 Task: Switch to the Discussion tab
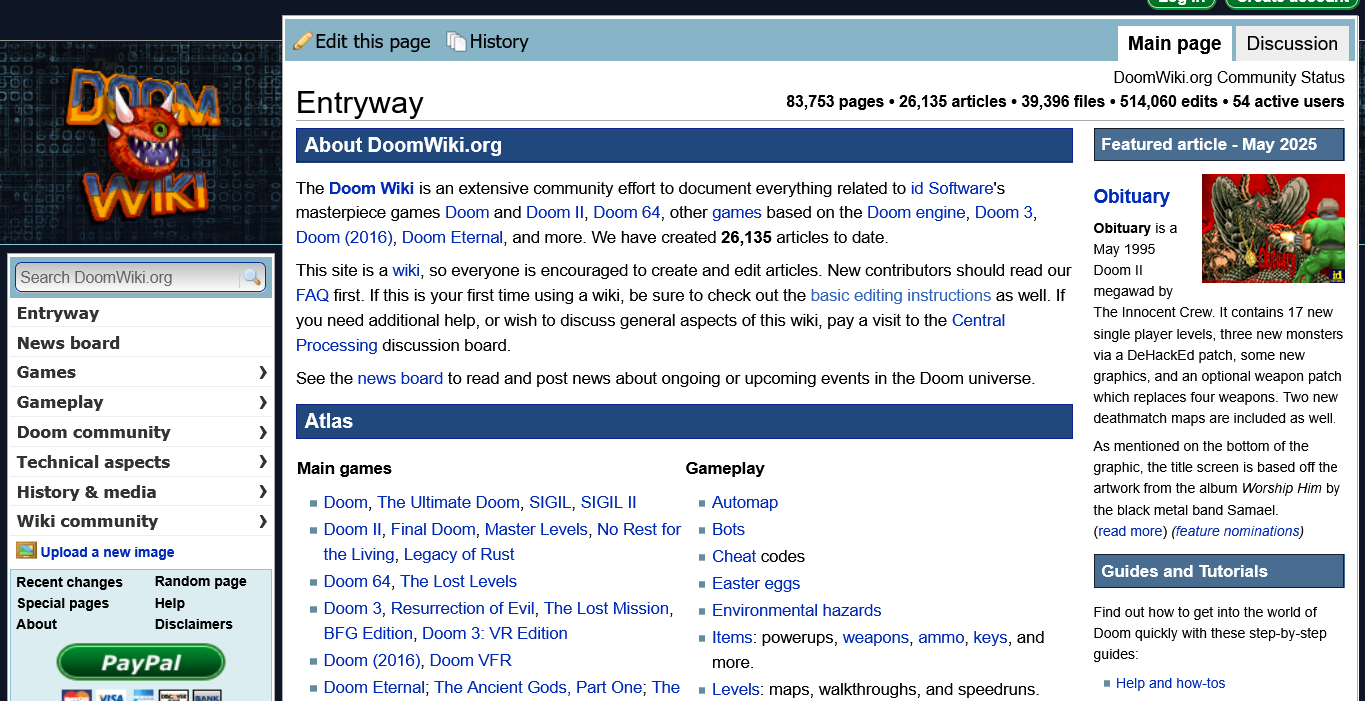[1291, 44]
